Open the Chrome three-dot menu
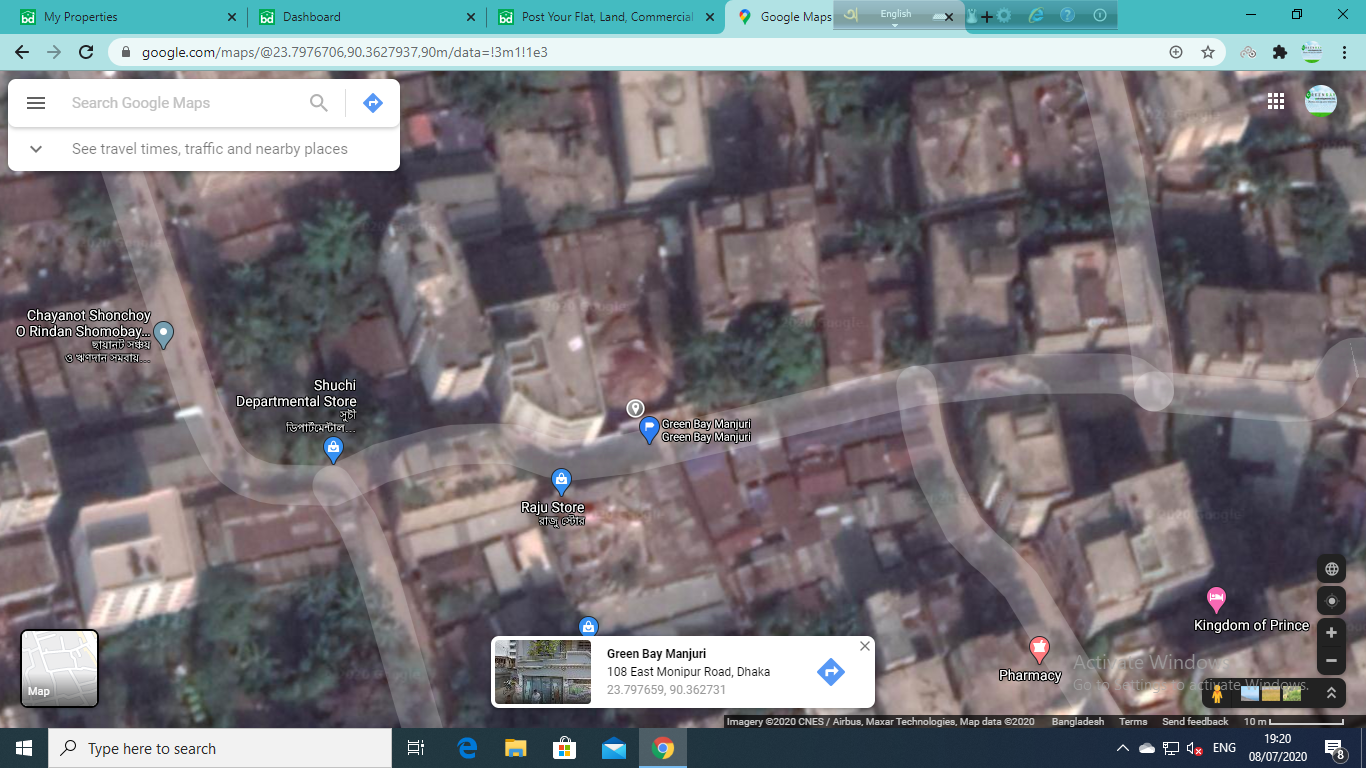The image size is (1366, 768). click(x=1345, y=52)
